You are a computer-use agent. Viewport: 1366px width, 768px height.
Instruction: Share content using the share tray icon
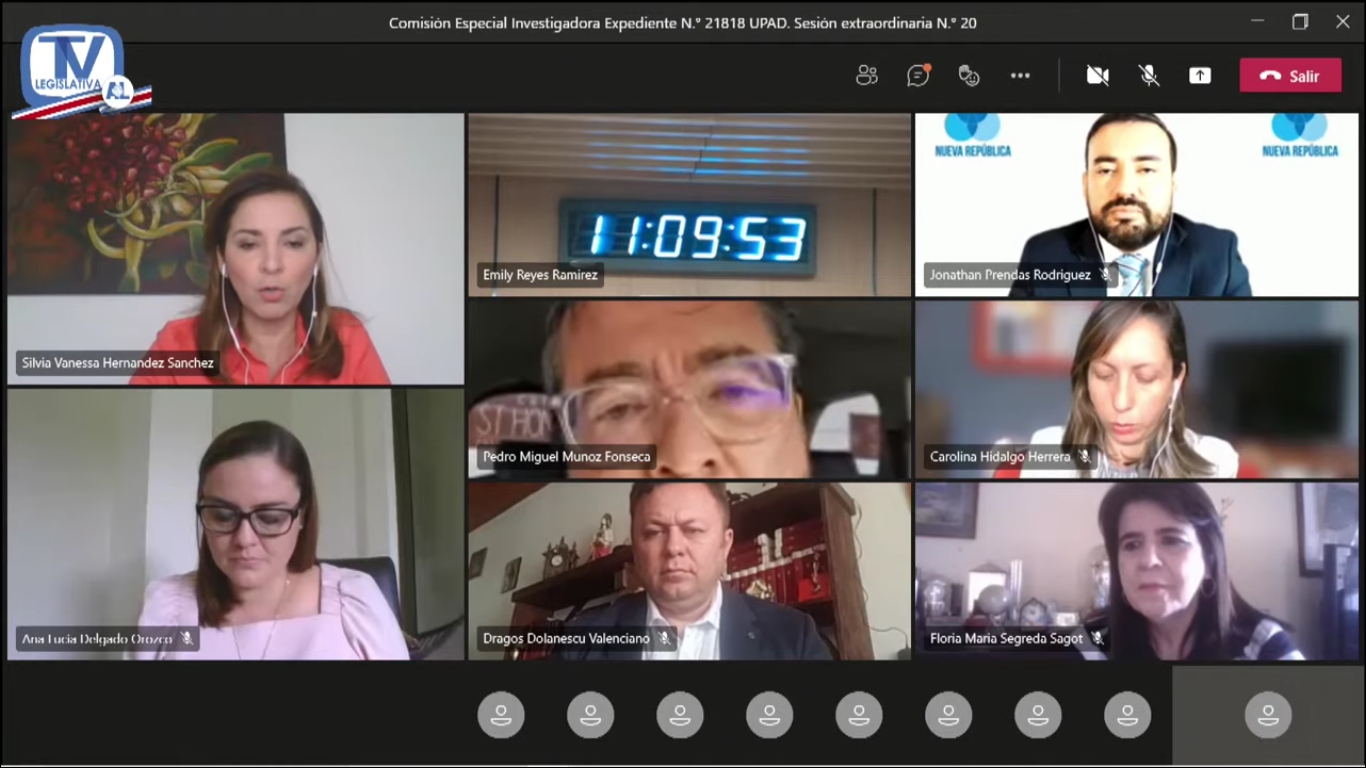coord(1200,76)
